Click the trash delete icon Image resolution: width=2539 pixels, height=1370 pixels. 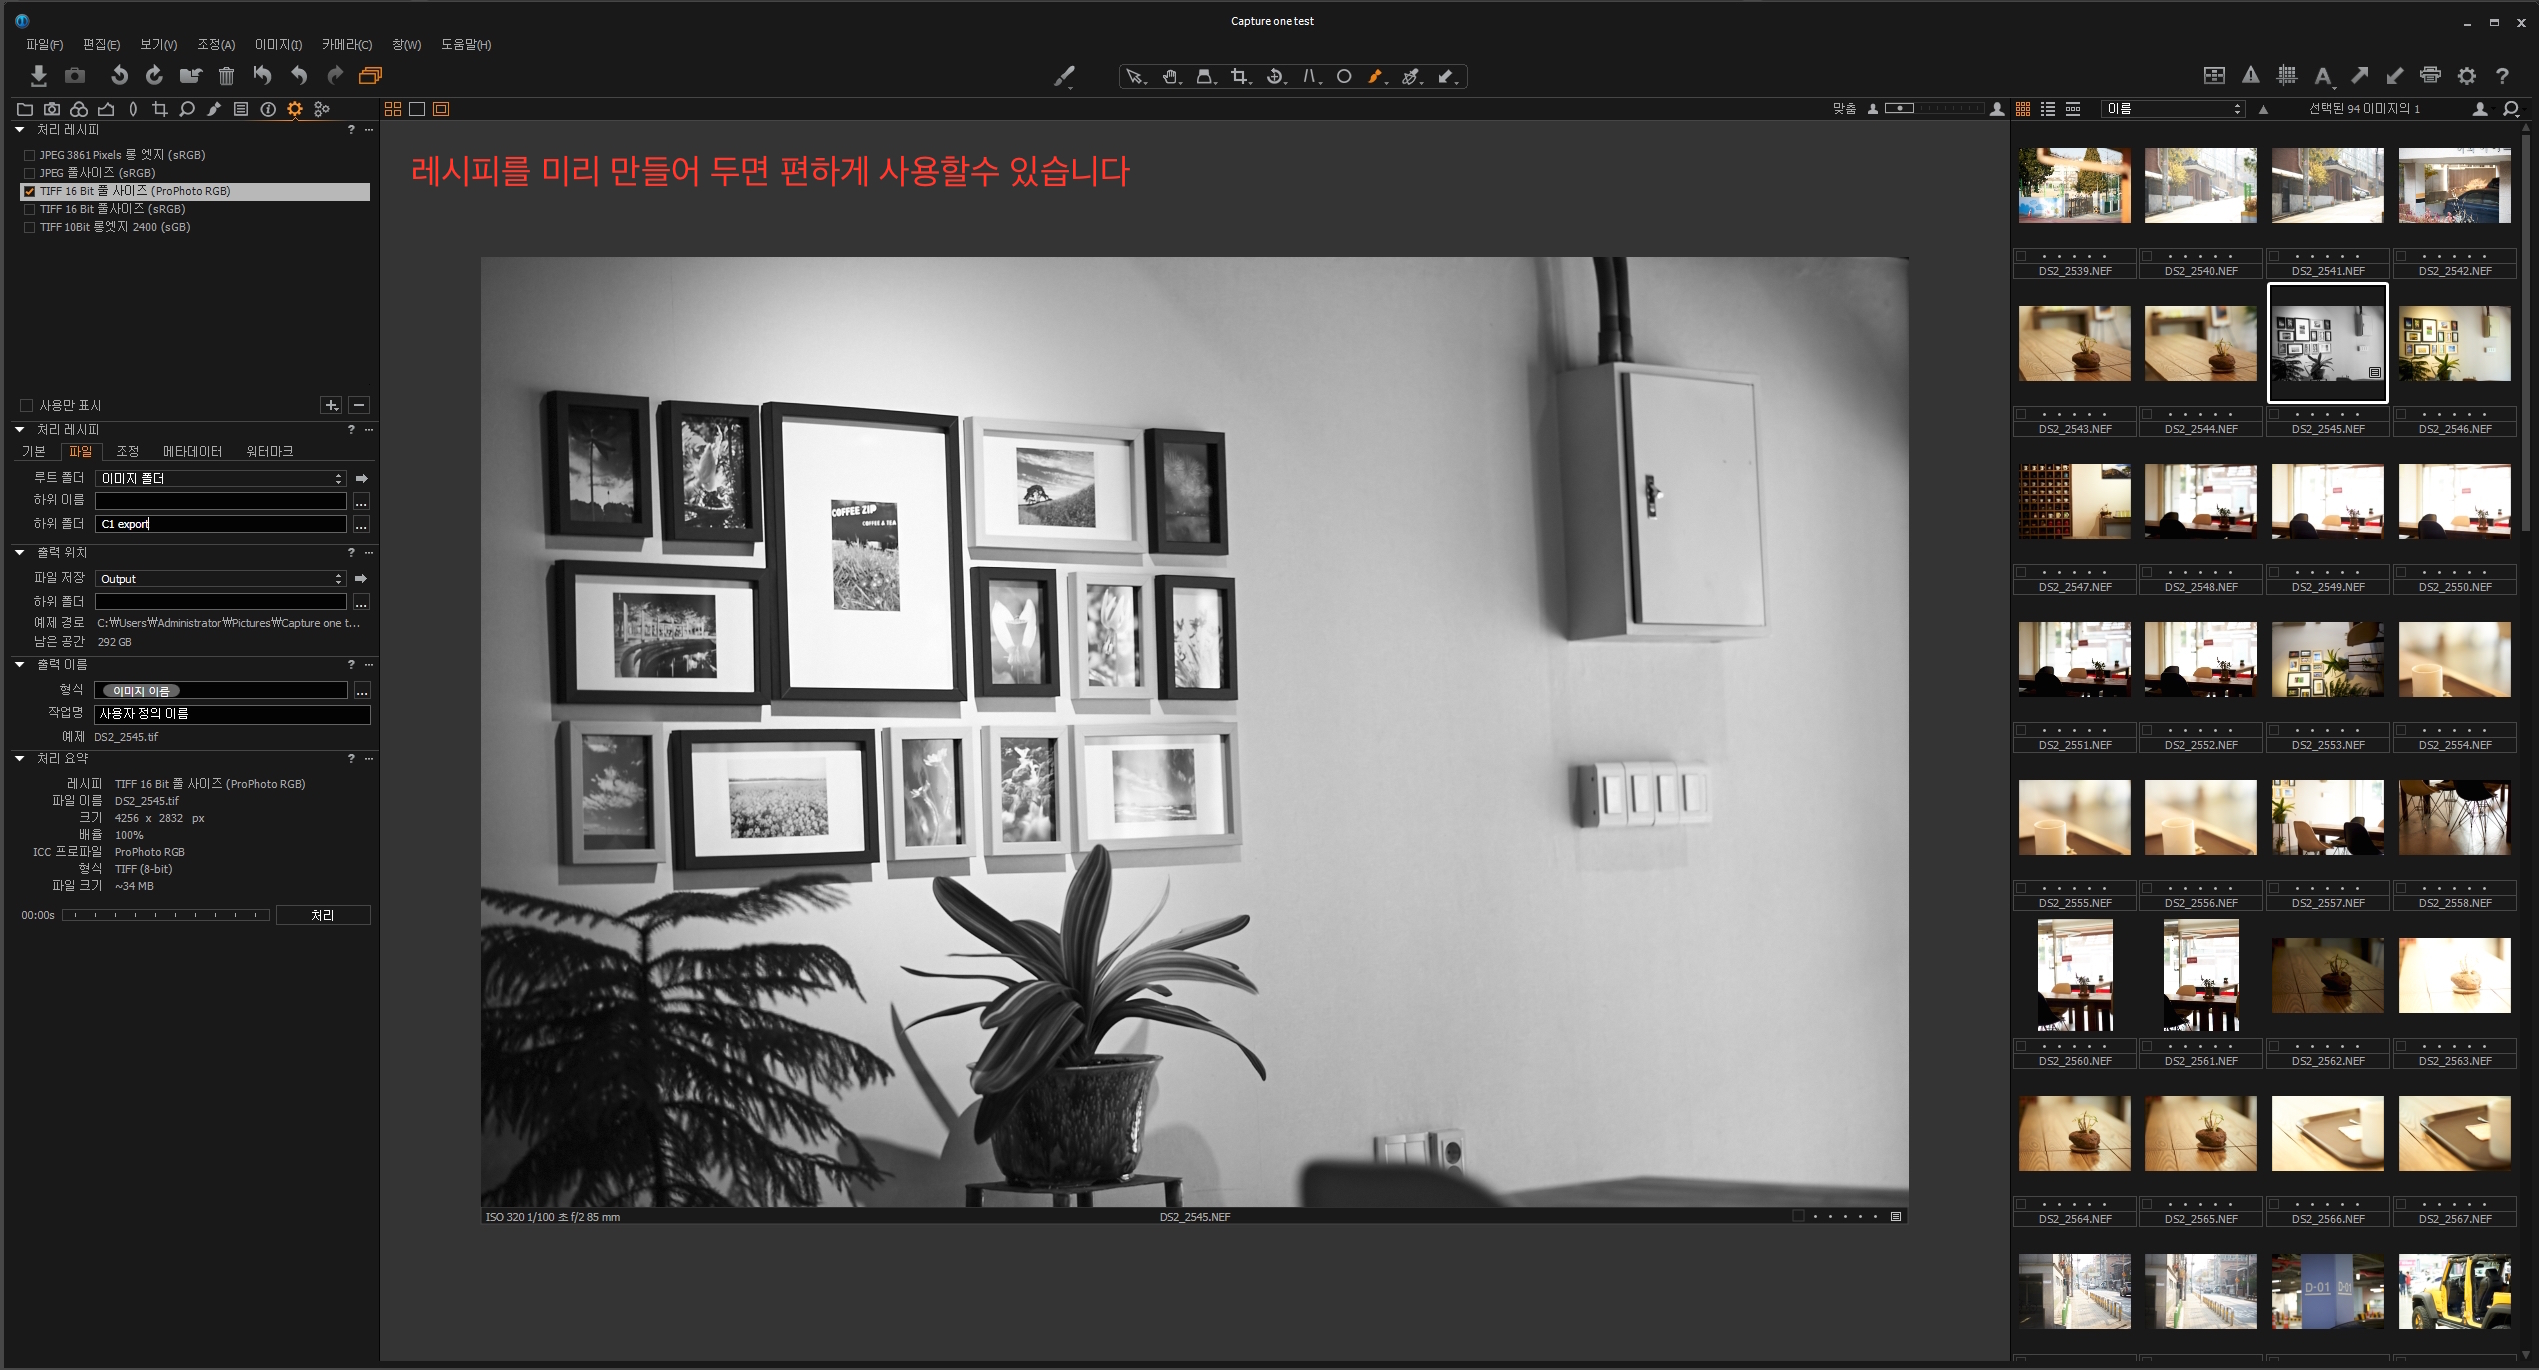(x=226, y=76)
